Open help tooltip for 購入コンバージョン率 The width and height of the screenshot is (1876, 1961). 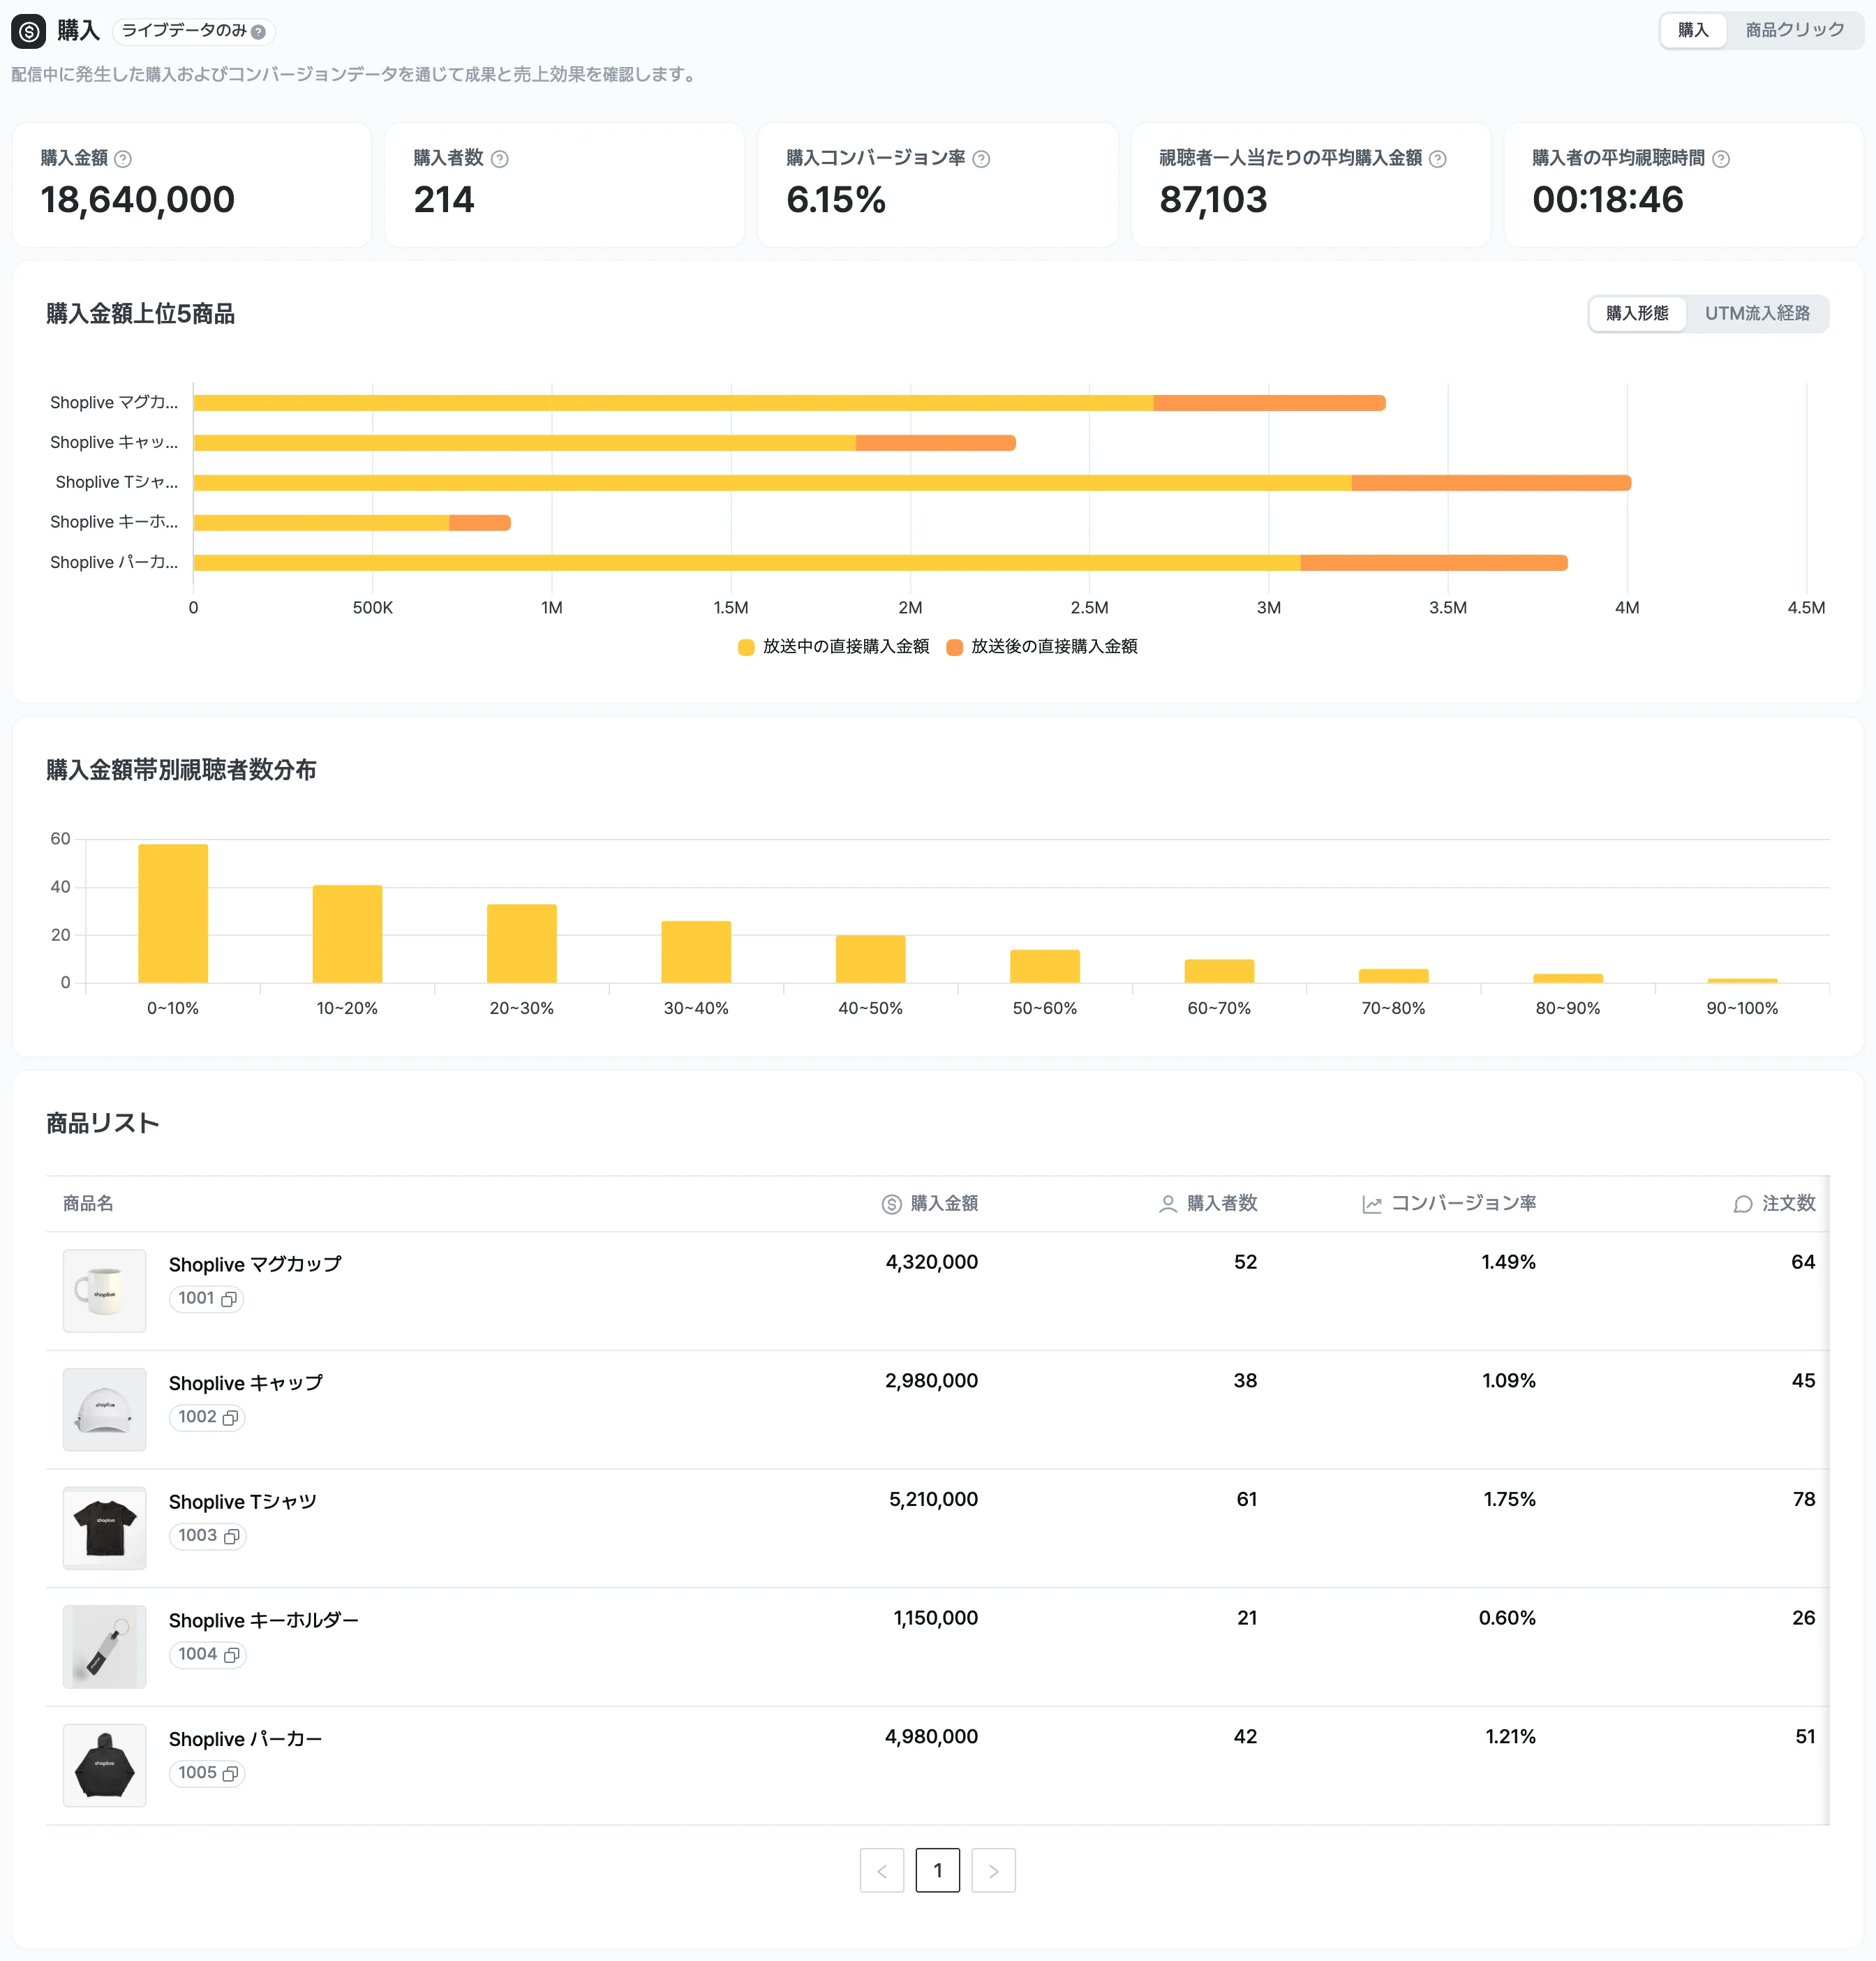click(x=981, y=159)
